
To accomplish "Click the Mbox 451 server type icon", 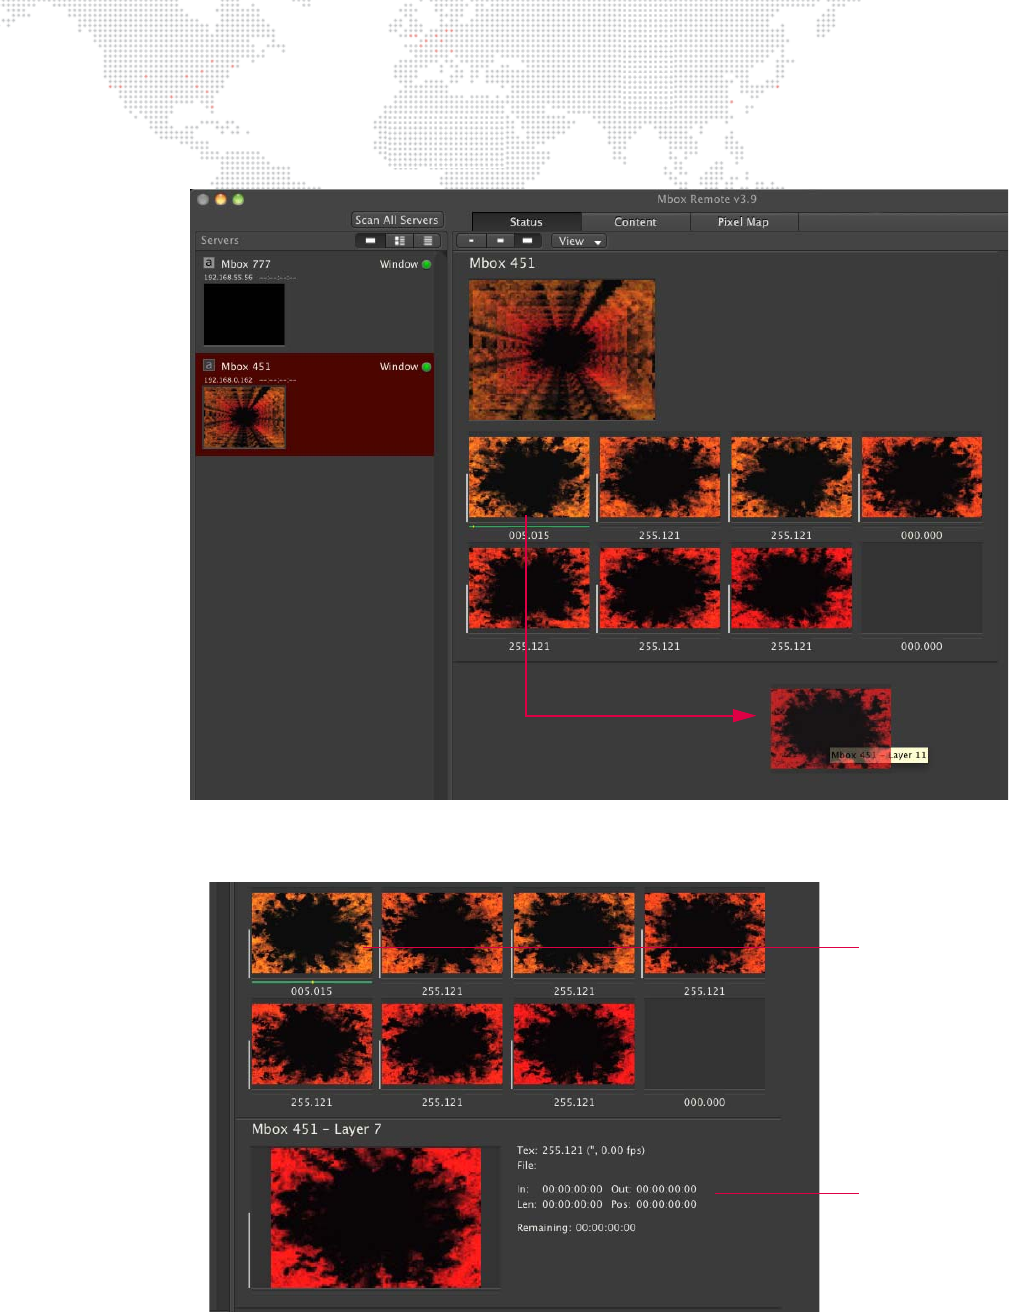I will [x=209, y=366].
